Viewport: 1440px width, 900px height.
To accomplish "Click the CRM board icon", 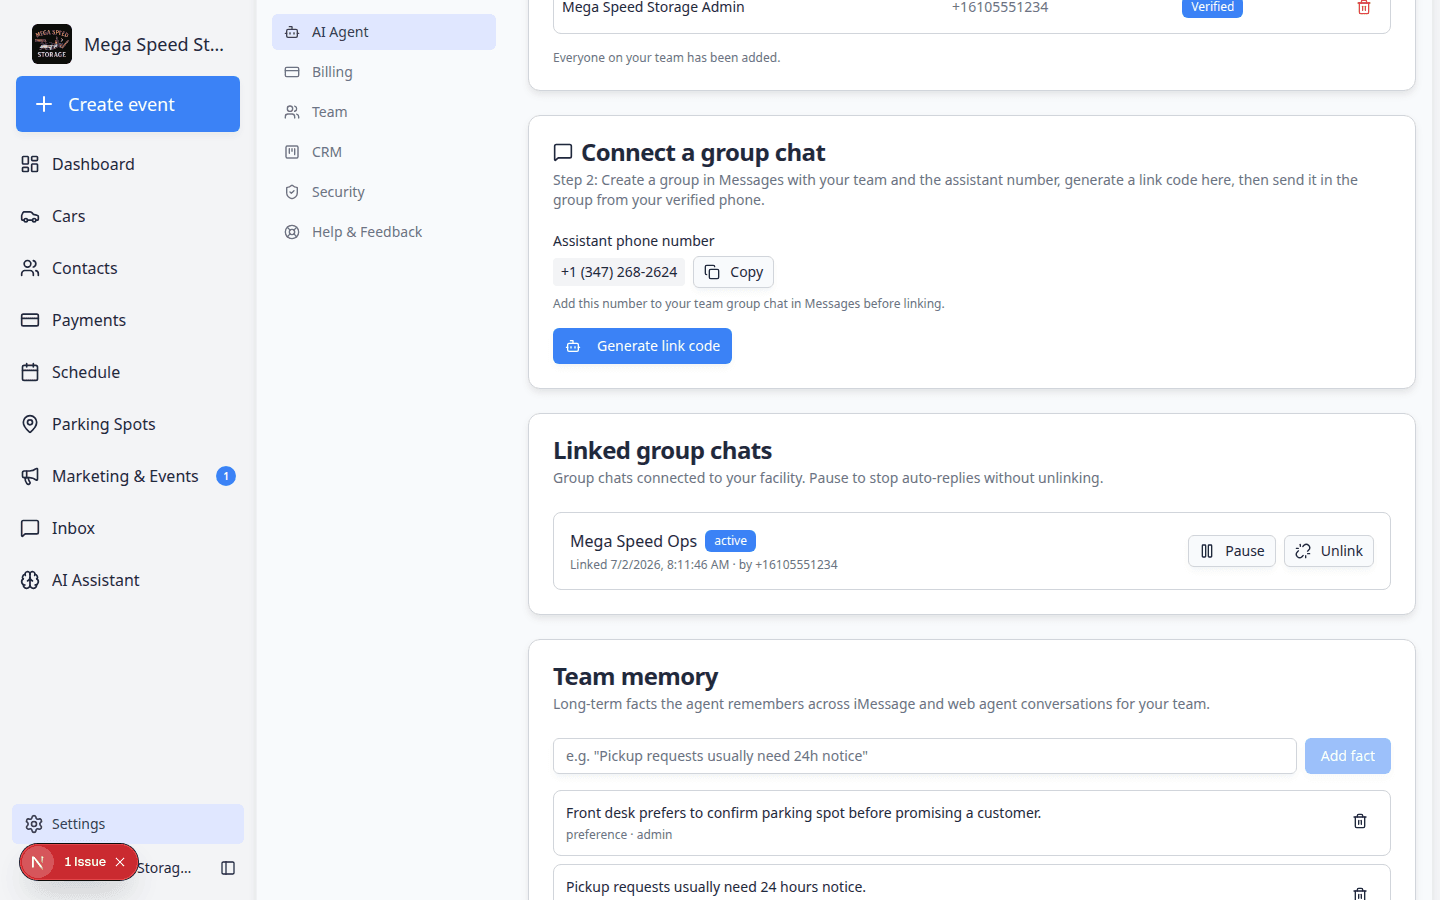I will coord(292,152).
